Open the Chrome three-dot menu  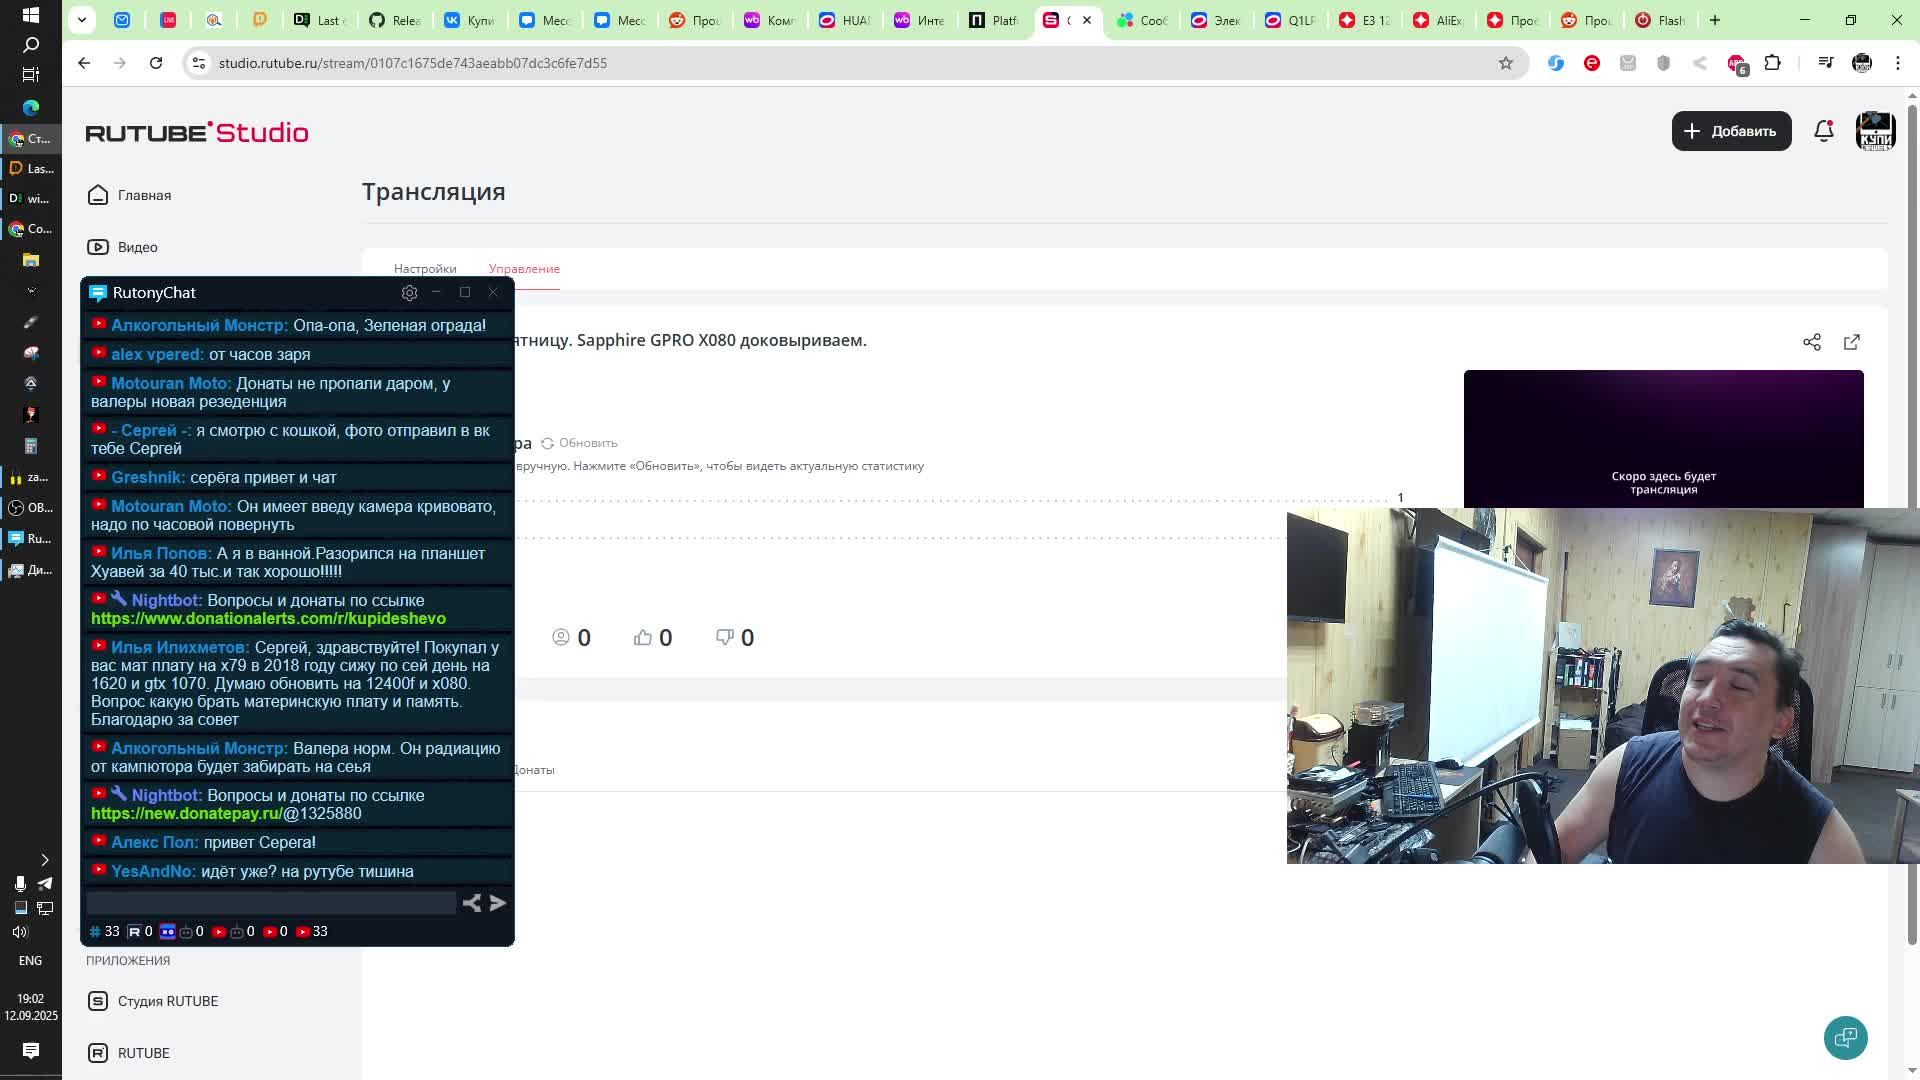(x=1898, y=63)
